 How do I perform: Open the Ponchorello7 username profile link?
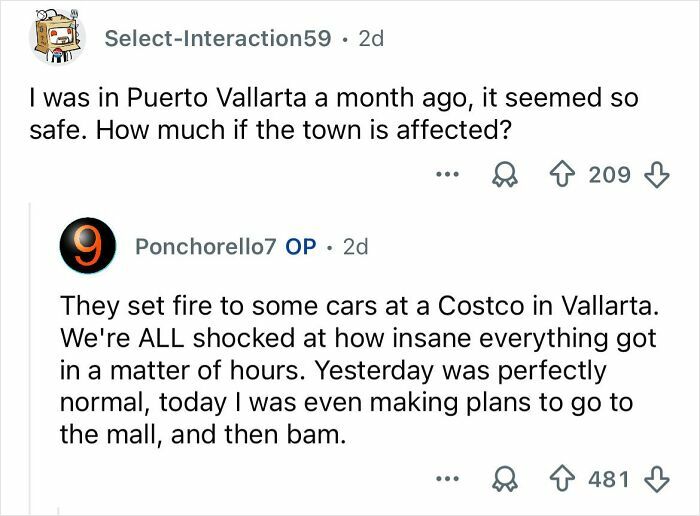pyautogui.click(x=206, y=246)
